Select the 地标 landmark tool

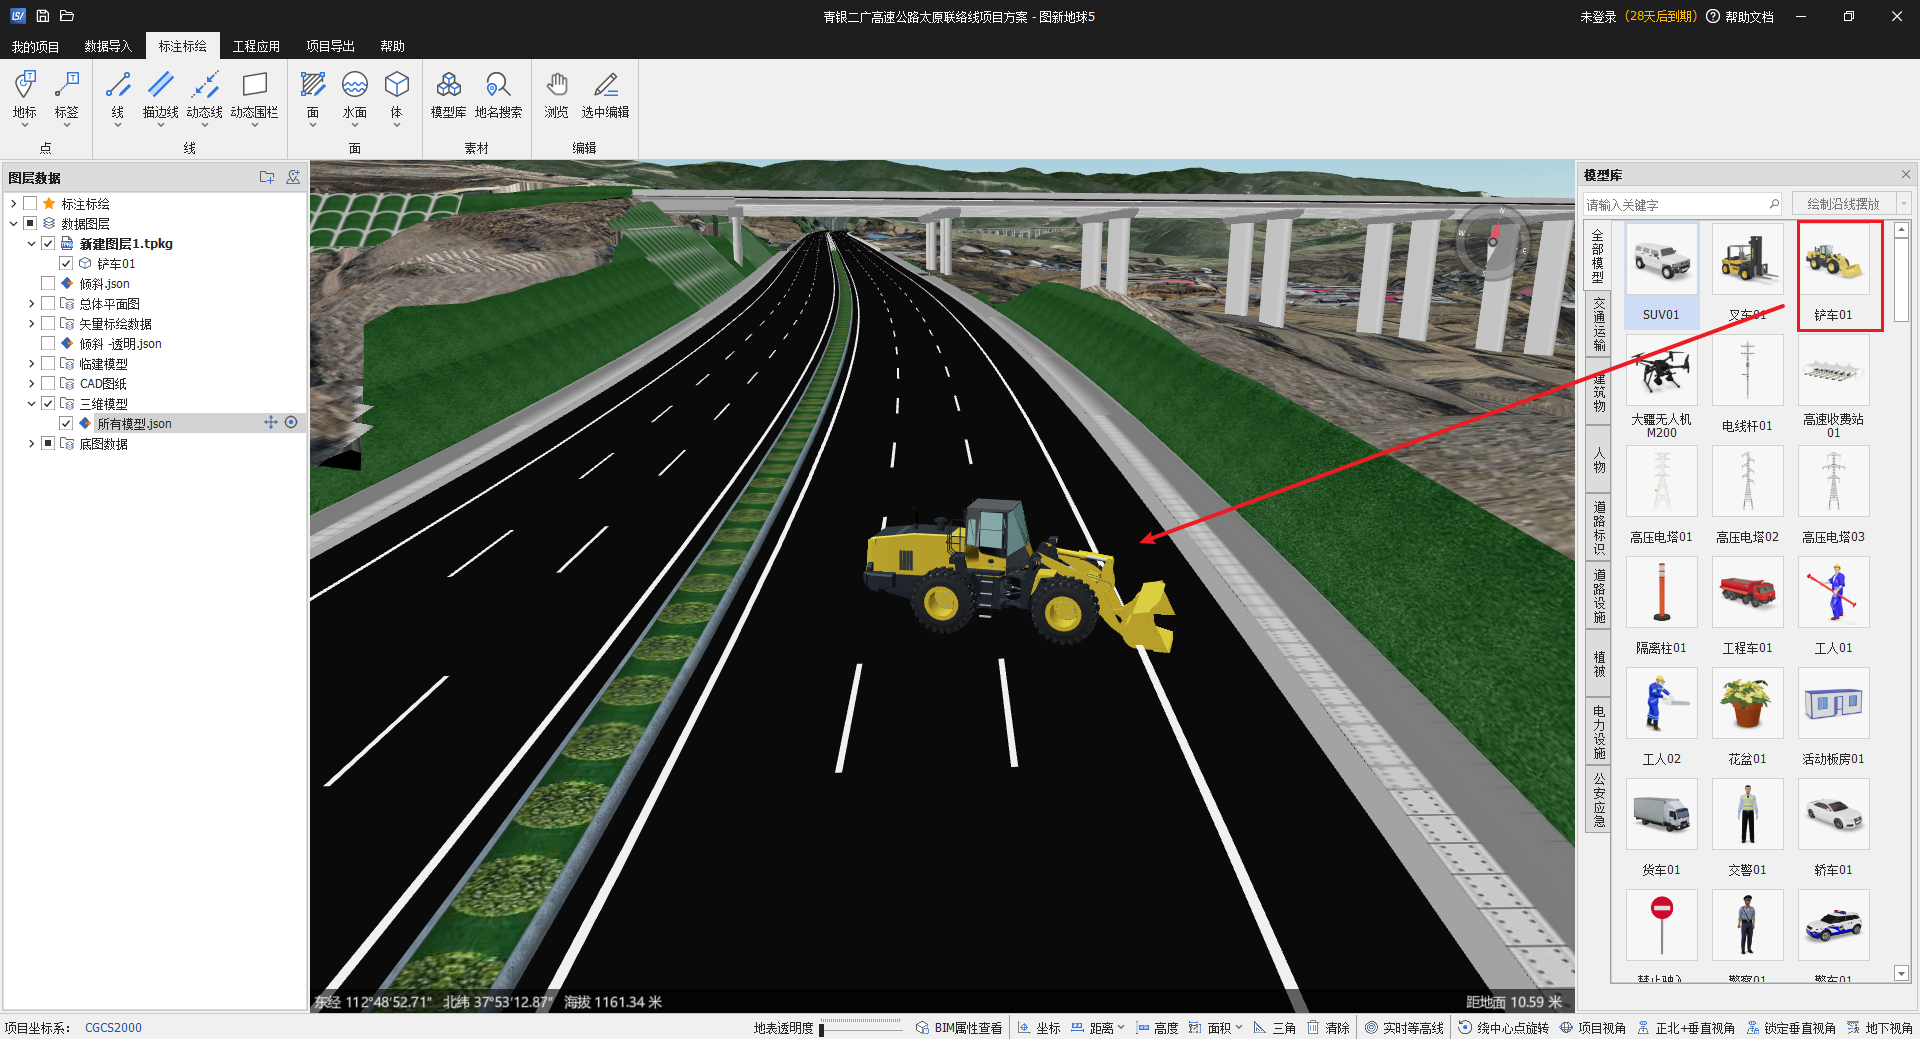click(x=25, y=96)
